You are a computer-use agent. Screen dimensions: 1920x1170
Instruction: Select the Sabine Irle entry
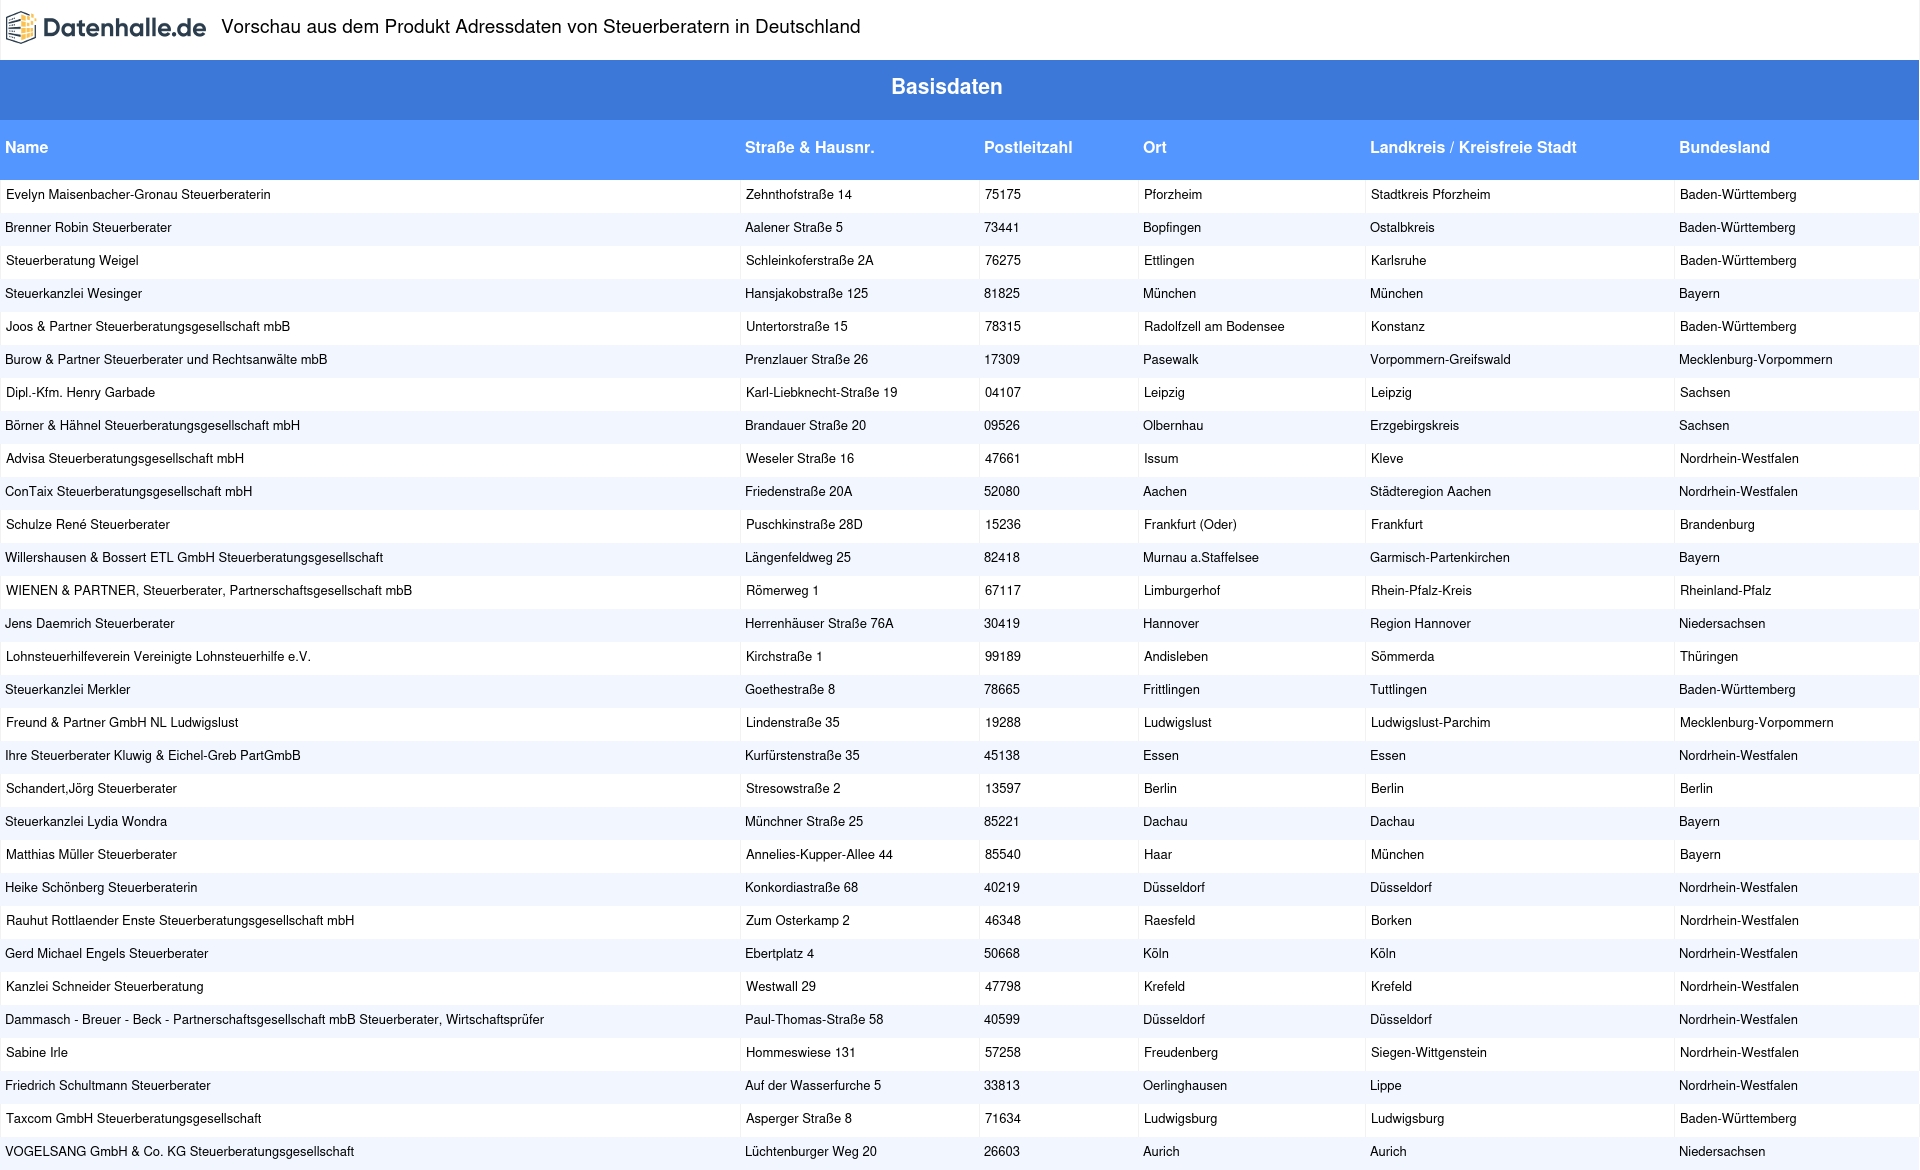coord(37,1053)
